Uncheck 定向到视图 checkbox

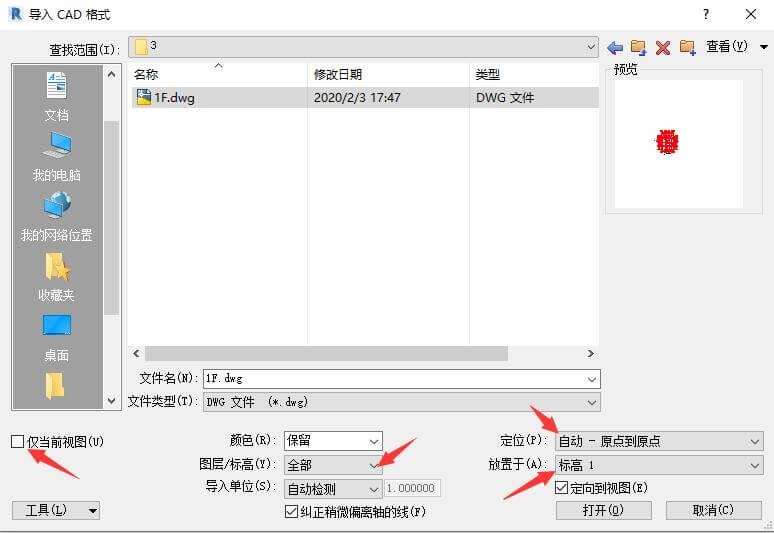(562, 488)
